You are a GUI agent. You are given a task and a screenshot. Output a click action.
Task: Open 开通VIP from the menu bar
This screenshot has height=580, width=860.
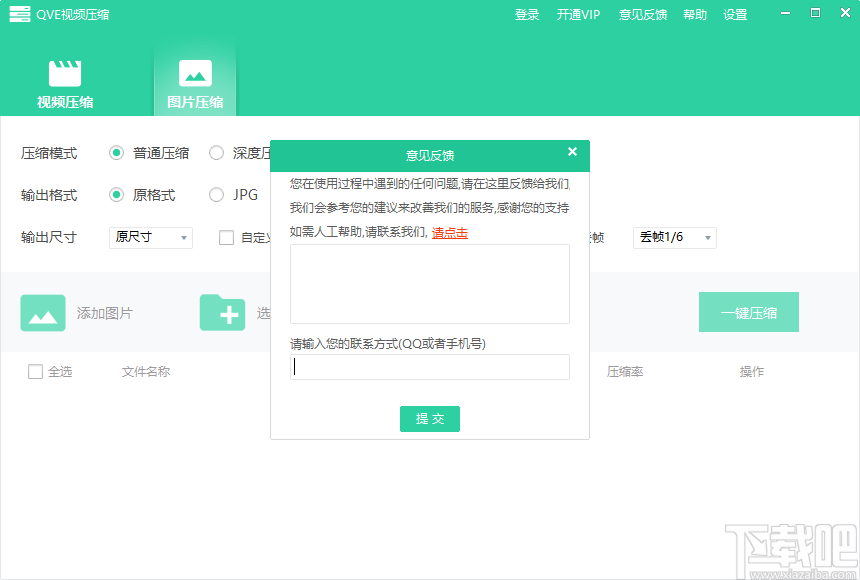click(577, 14)
